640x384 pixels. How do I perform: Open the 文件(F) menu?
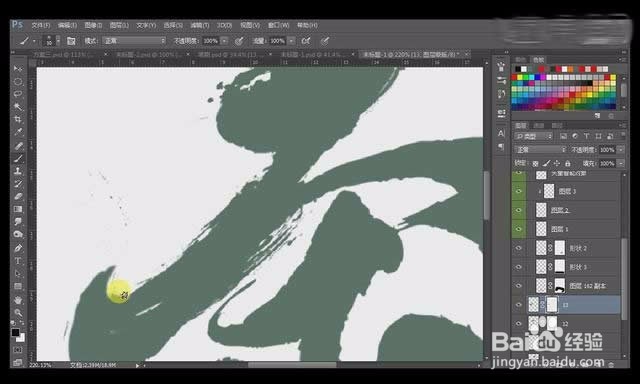click(x=41, y=25)
